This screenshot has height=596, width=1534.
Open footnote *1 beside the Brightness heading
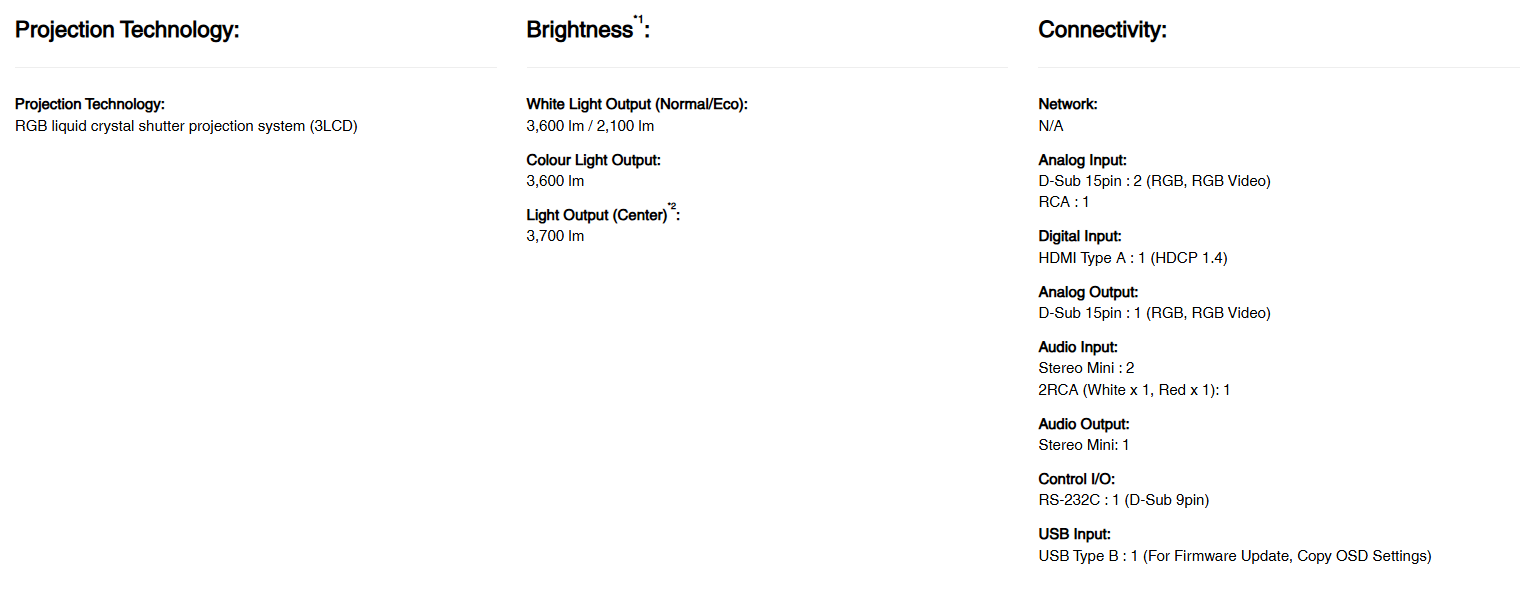coord(638,18)
